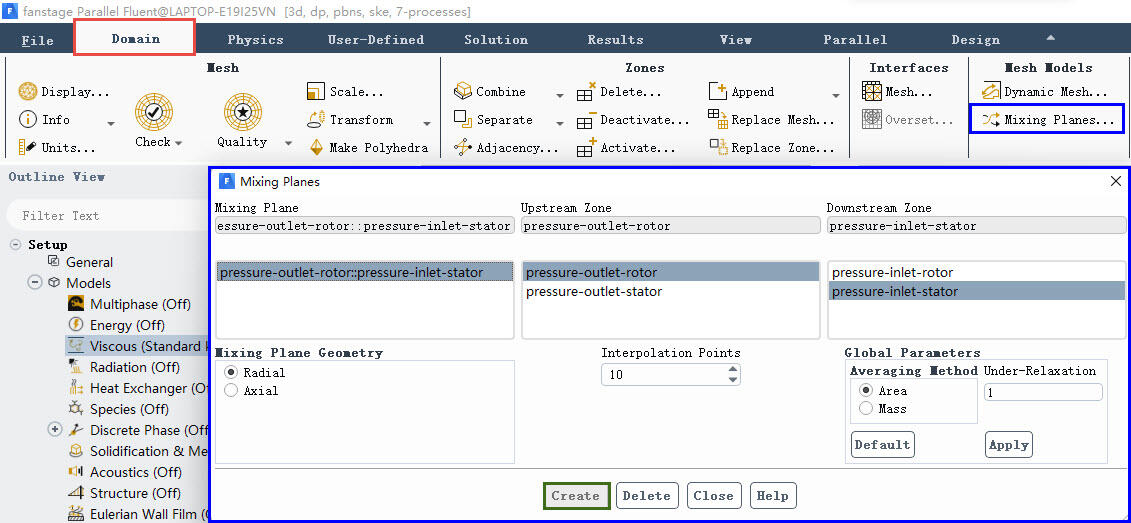
Task: Click the Scale mesh icon
Action: 315,92
